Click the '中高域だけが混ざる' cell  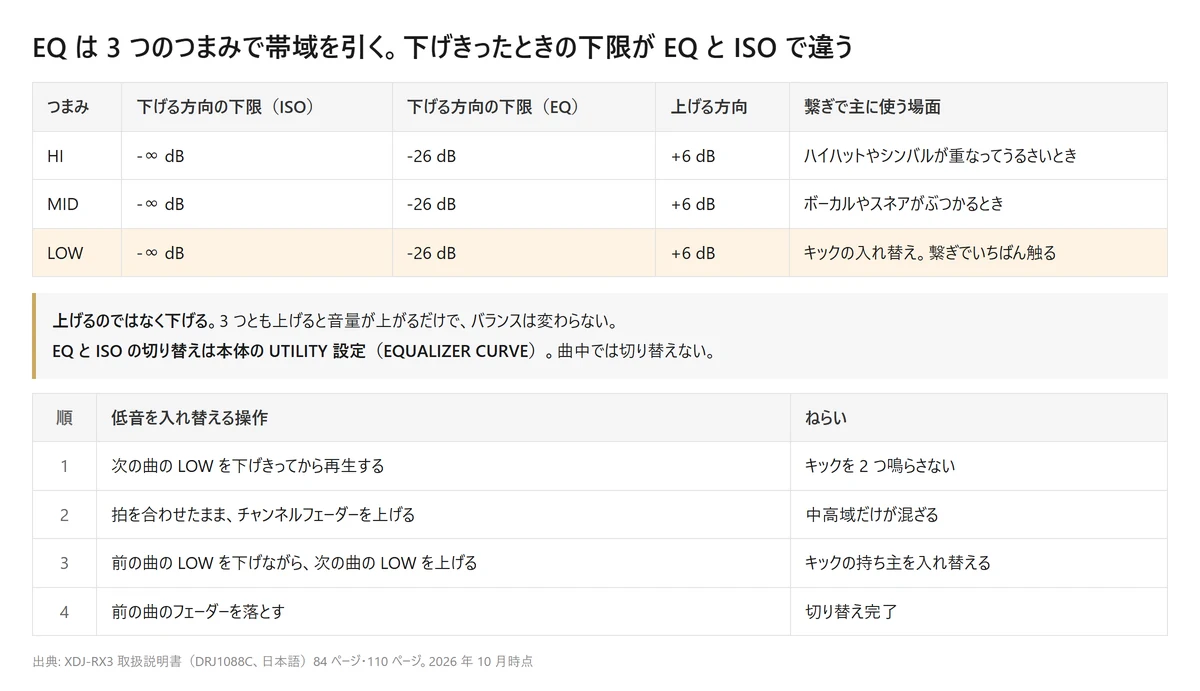click(x=978, y=515)
